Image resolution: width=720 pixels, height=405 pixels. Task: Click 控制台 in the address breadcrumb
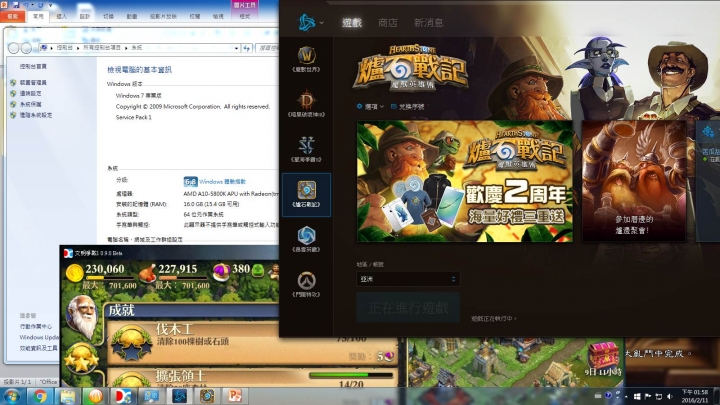pyautogui.click(x=65, y=48)
